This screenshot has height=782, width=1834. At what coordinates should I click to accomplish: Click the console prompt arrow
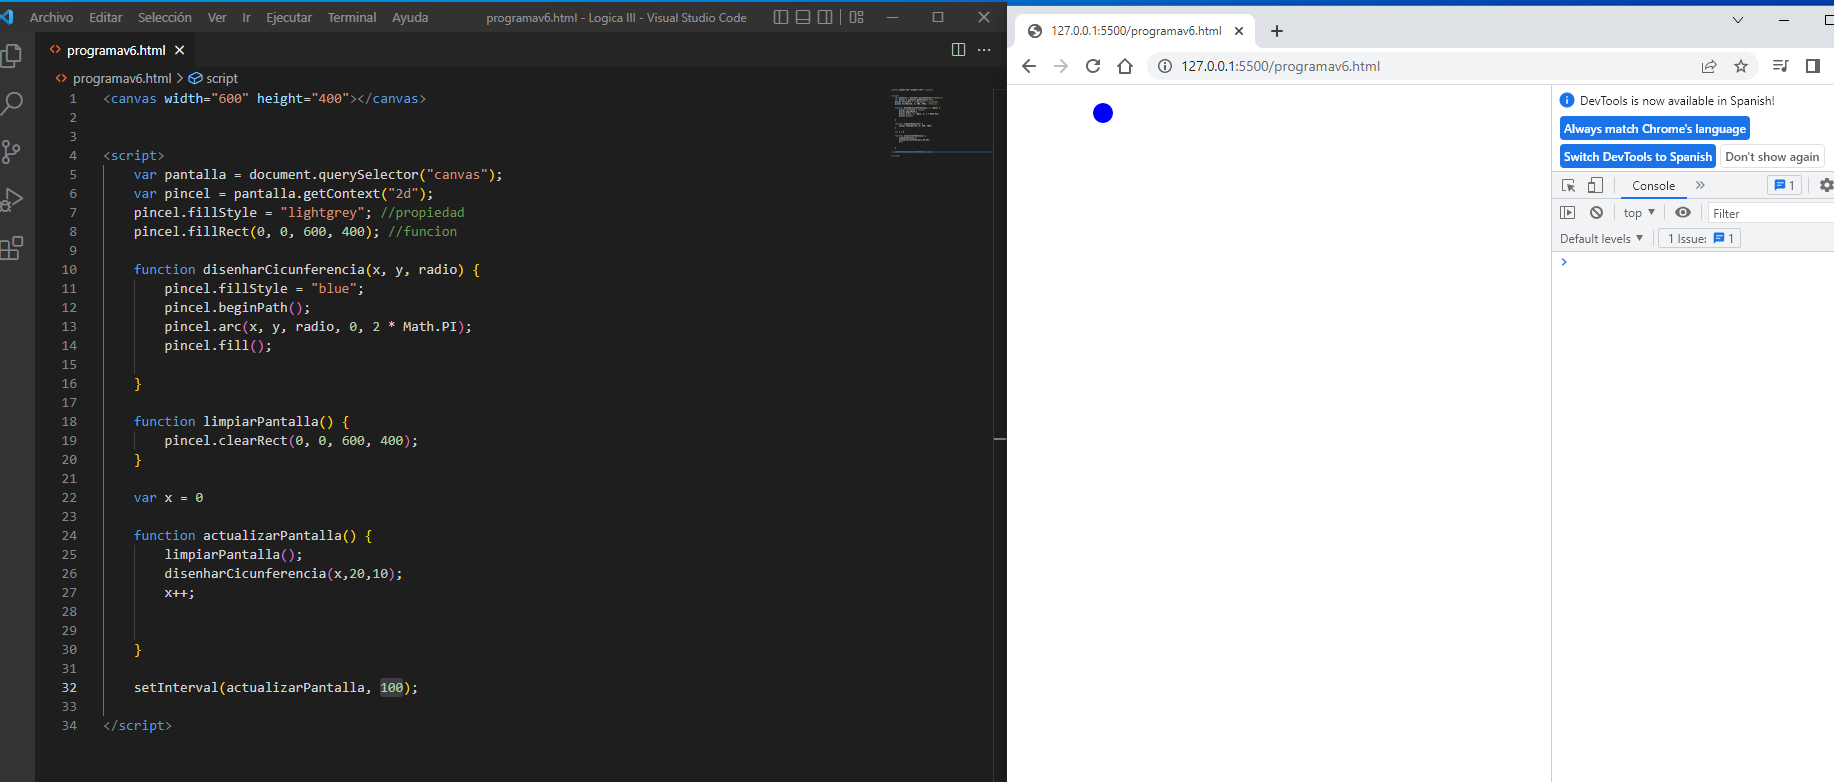(x=1565, y=262)
